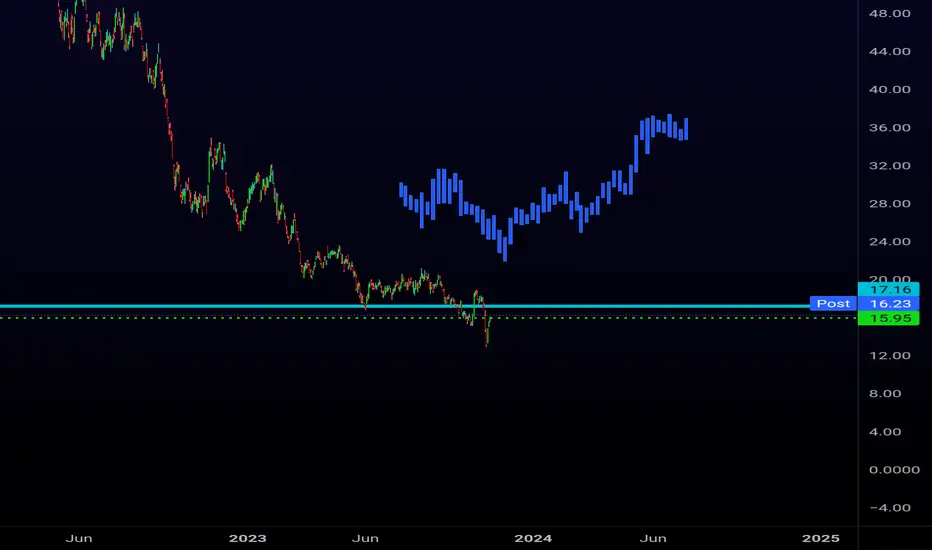
Task: Click the Jun label after 2024
Action: click(653, 538)
